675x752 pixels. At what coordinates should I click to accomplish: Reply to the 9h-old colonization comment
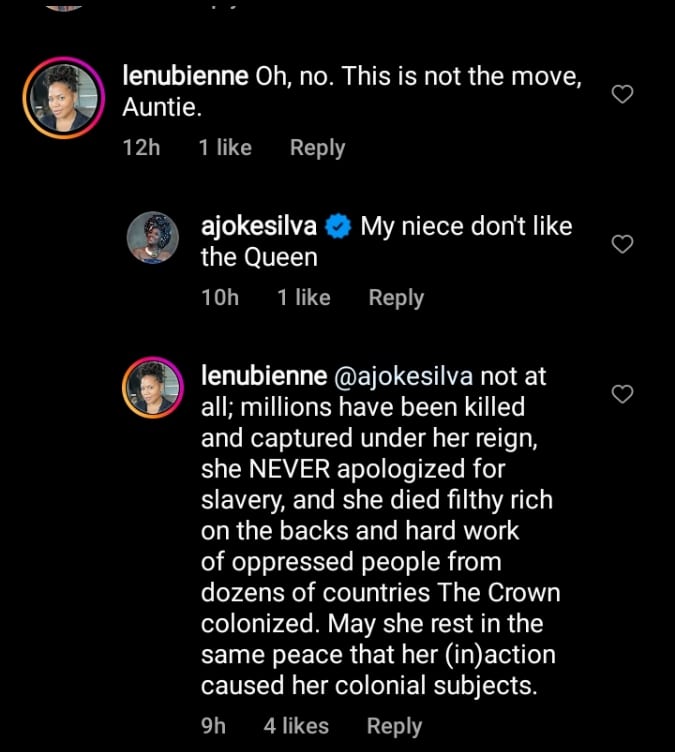coord(394,727)
